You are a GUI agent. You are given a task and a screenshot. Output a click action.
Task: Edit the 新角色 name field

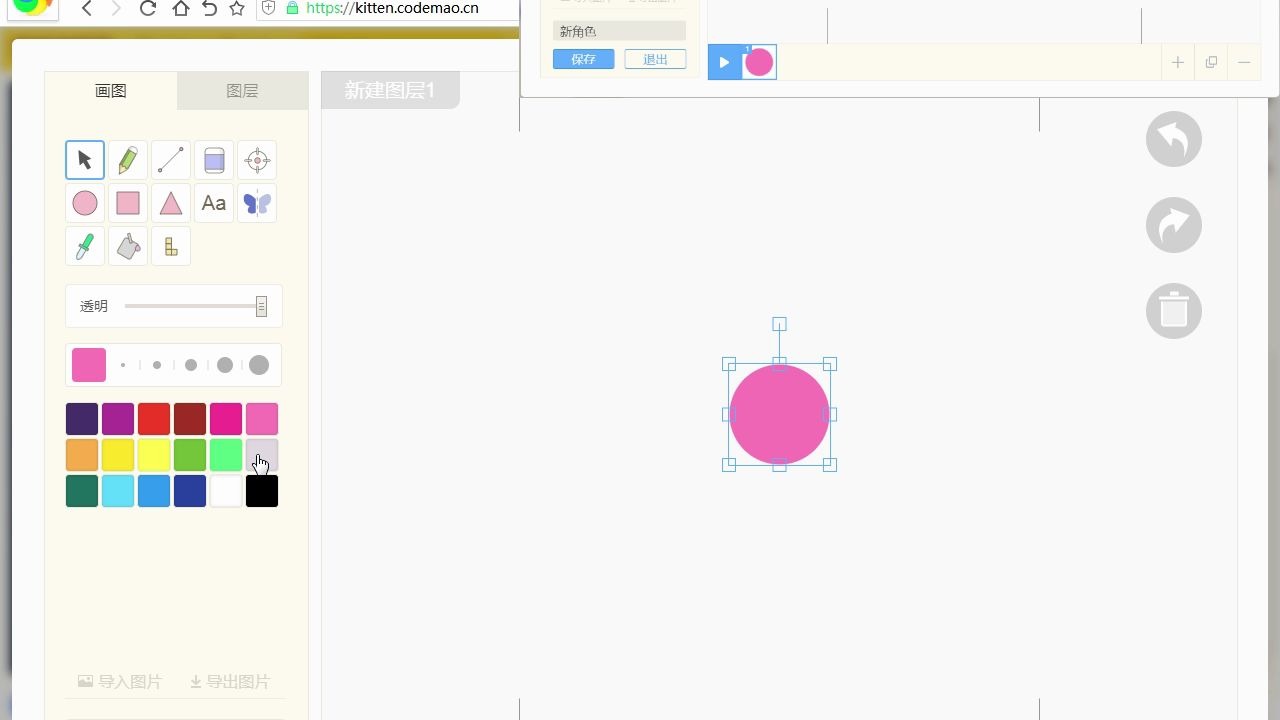(x=619, y=32)
